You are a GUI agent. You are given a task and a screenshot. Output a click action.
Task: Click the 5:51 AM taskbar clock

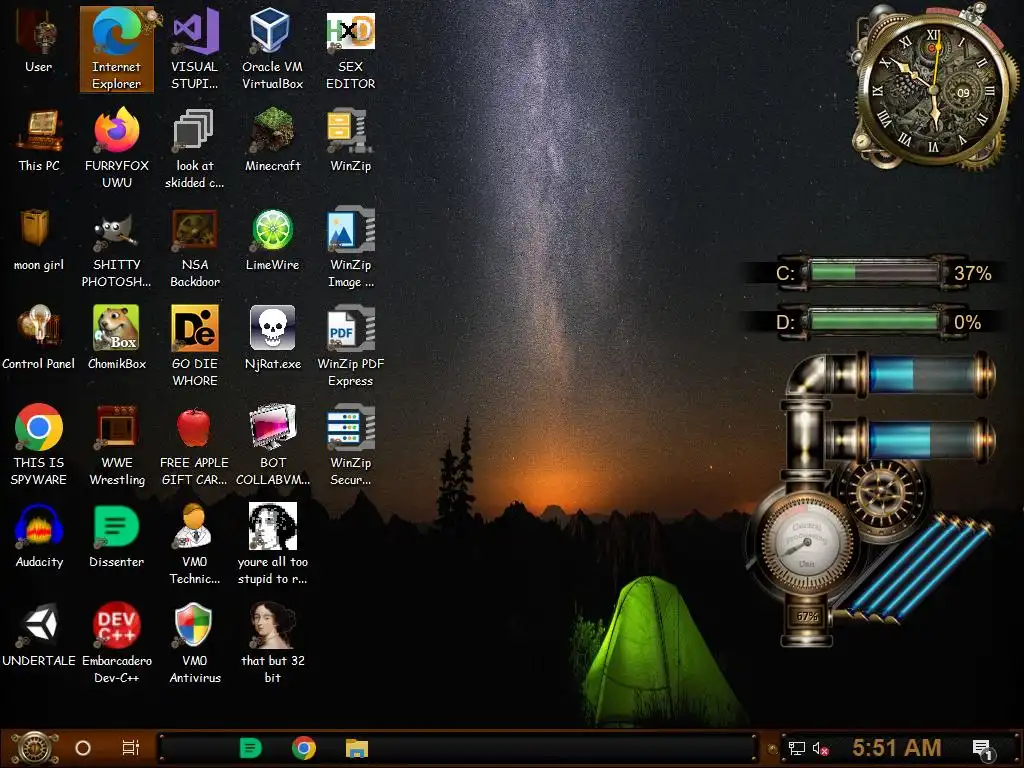coord(897,748)
